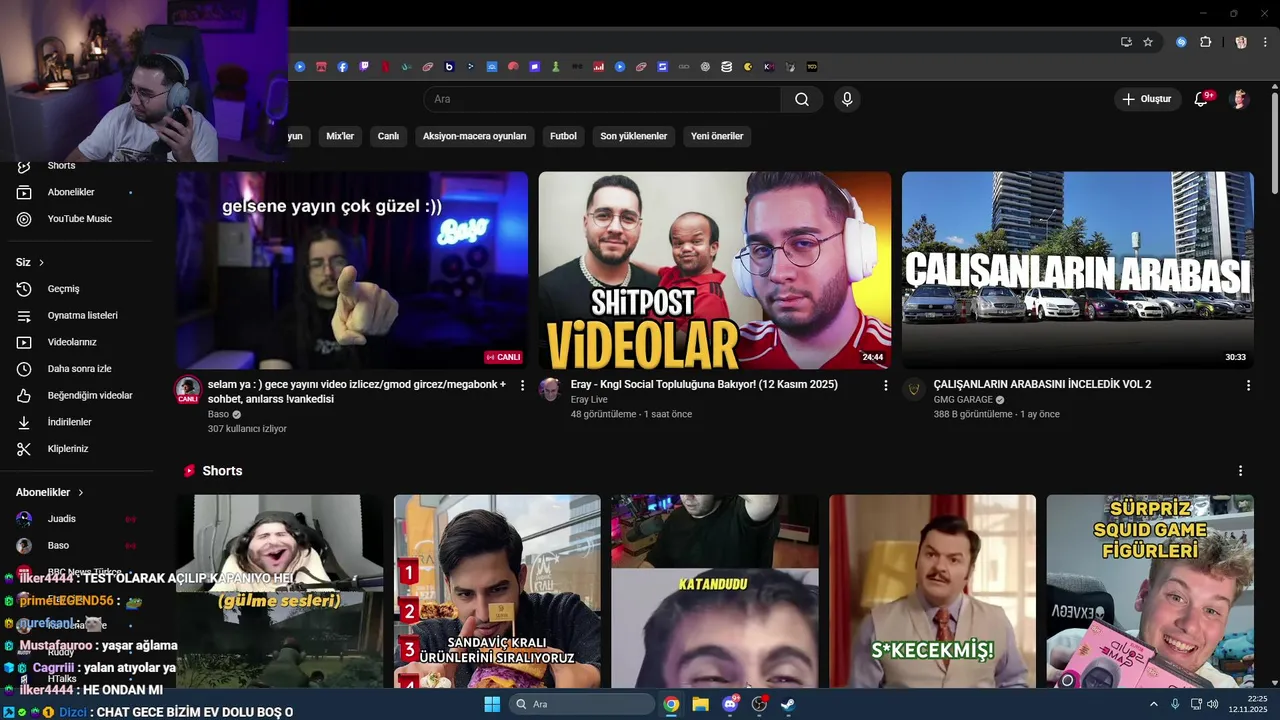Image resolution: width=1280 pixels, height=720 pixels.
Task: Open Baso selam ya gece yayını title
Action: pyautogui.click(x=357, y=391)
